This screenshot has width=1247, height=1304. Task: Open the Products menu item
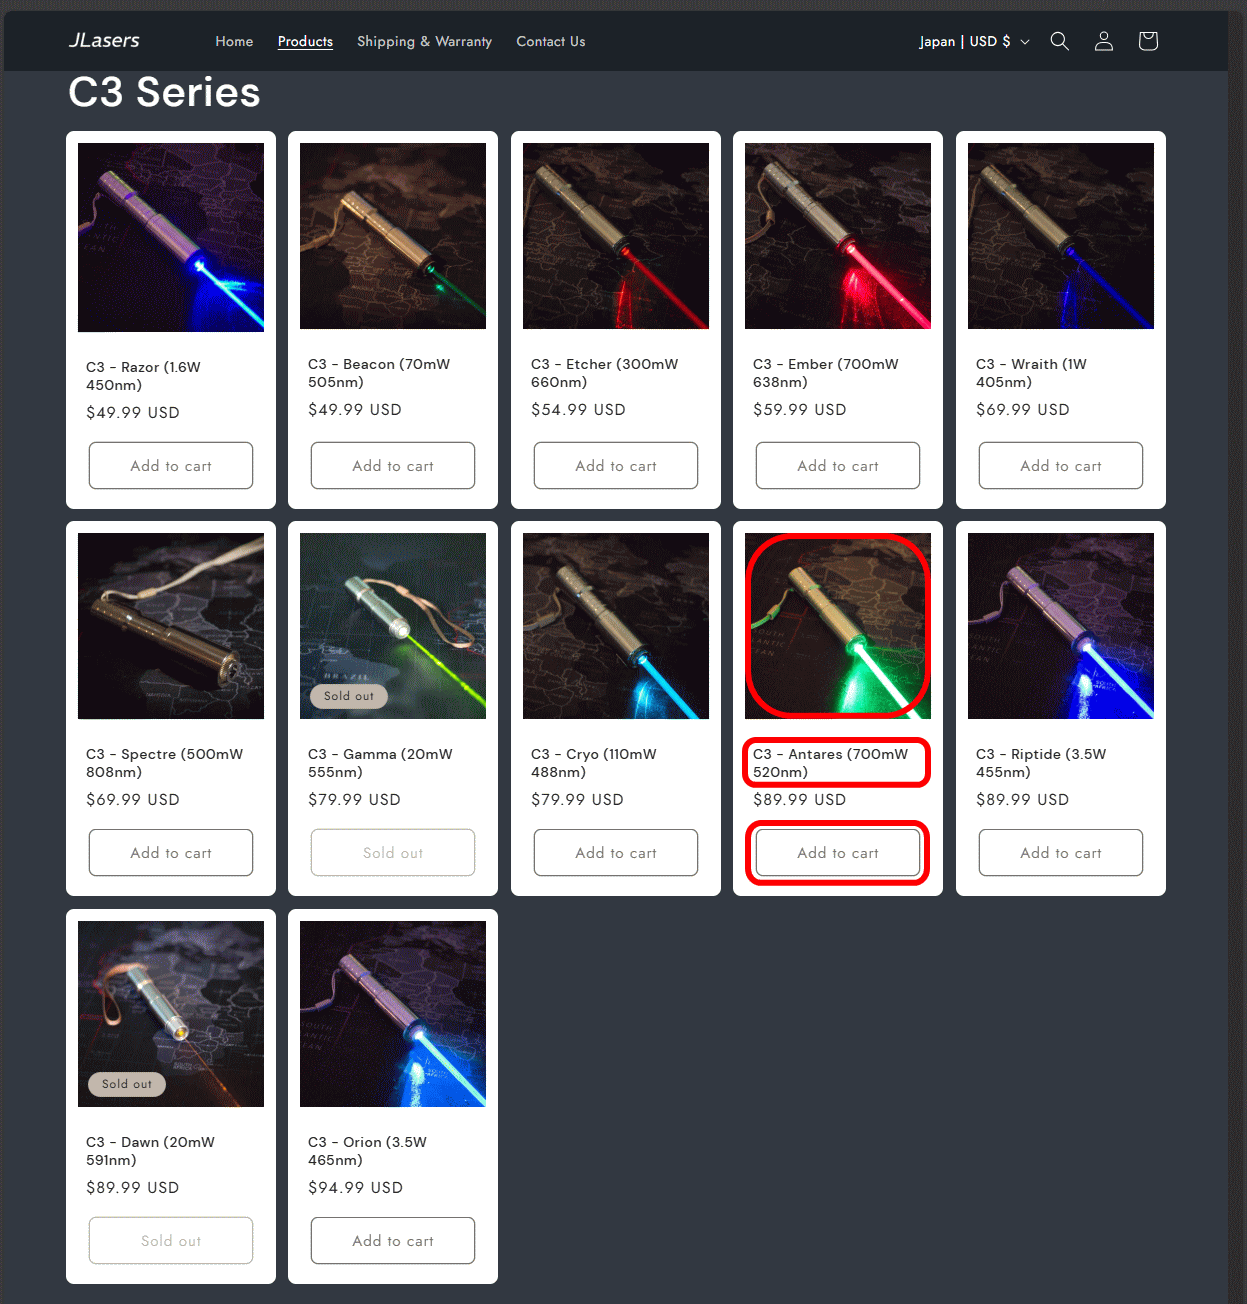click(305, 41)
